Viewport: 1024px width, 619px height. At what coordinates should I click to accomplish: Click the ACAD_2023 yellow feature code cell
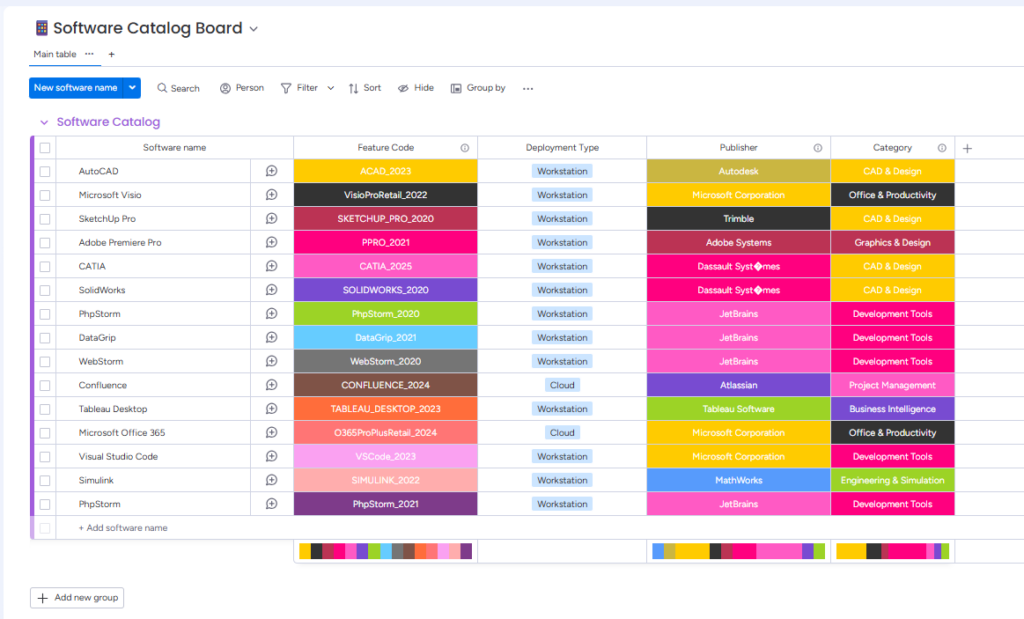coord(385,171)
